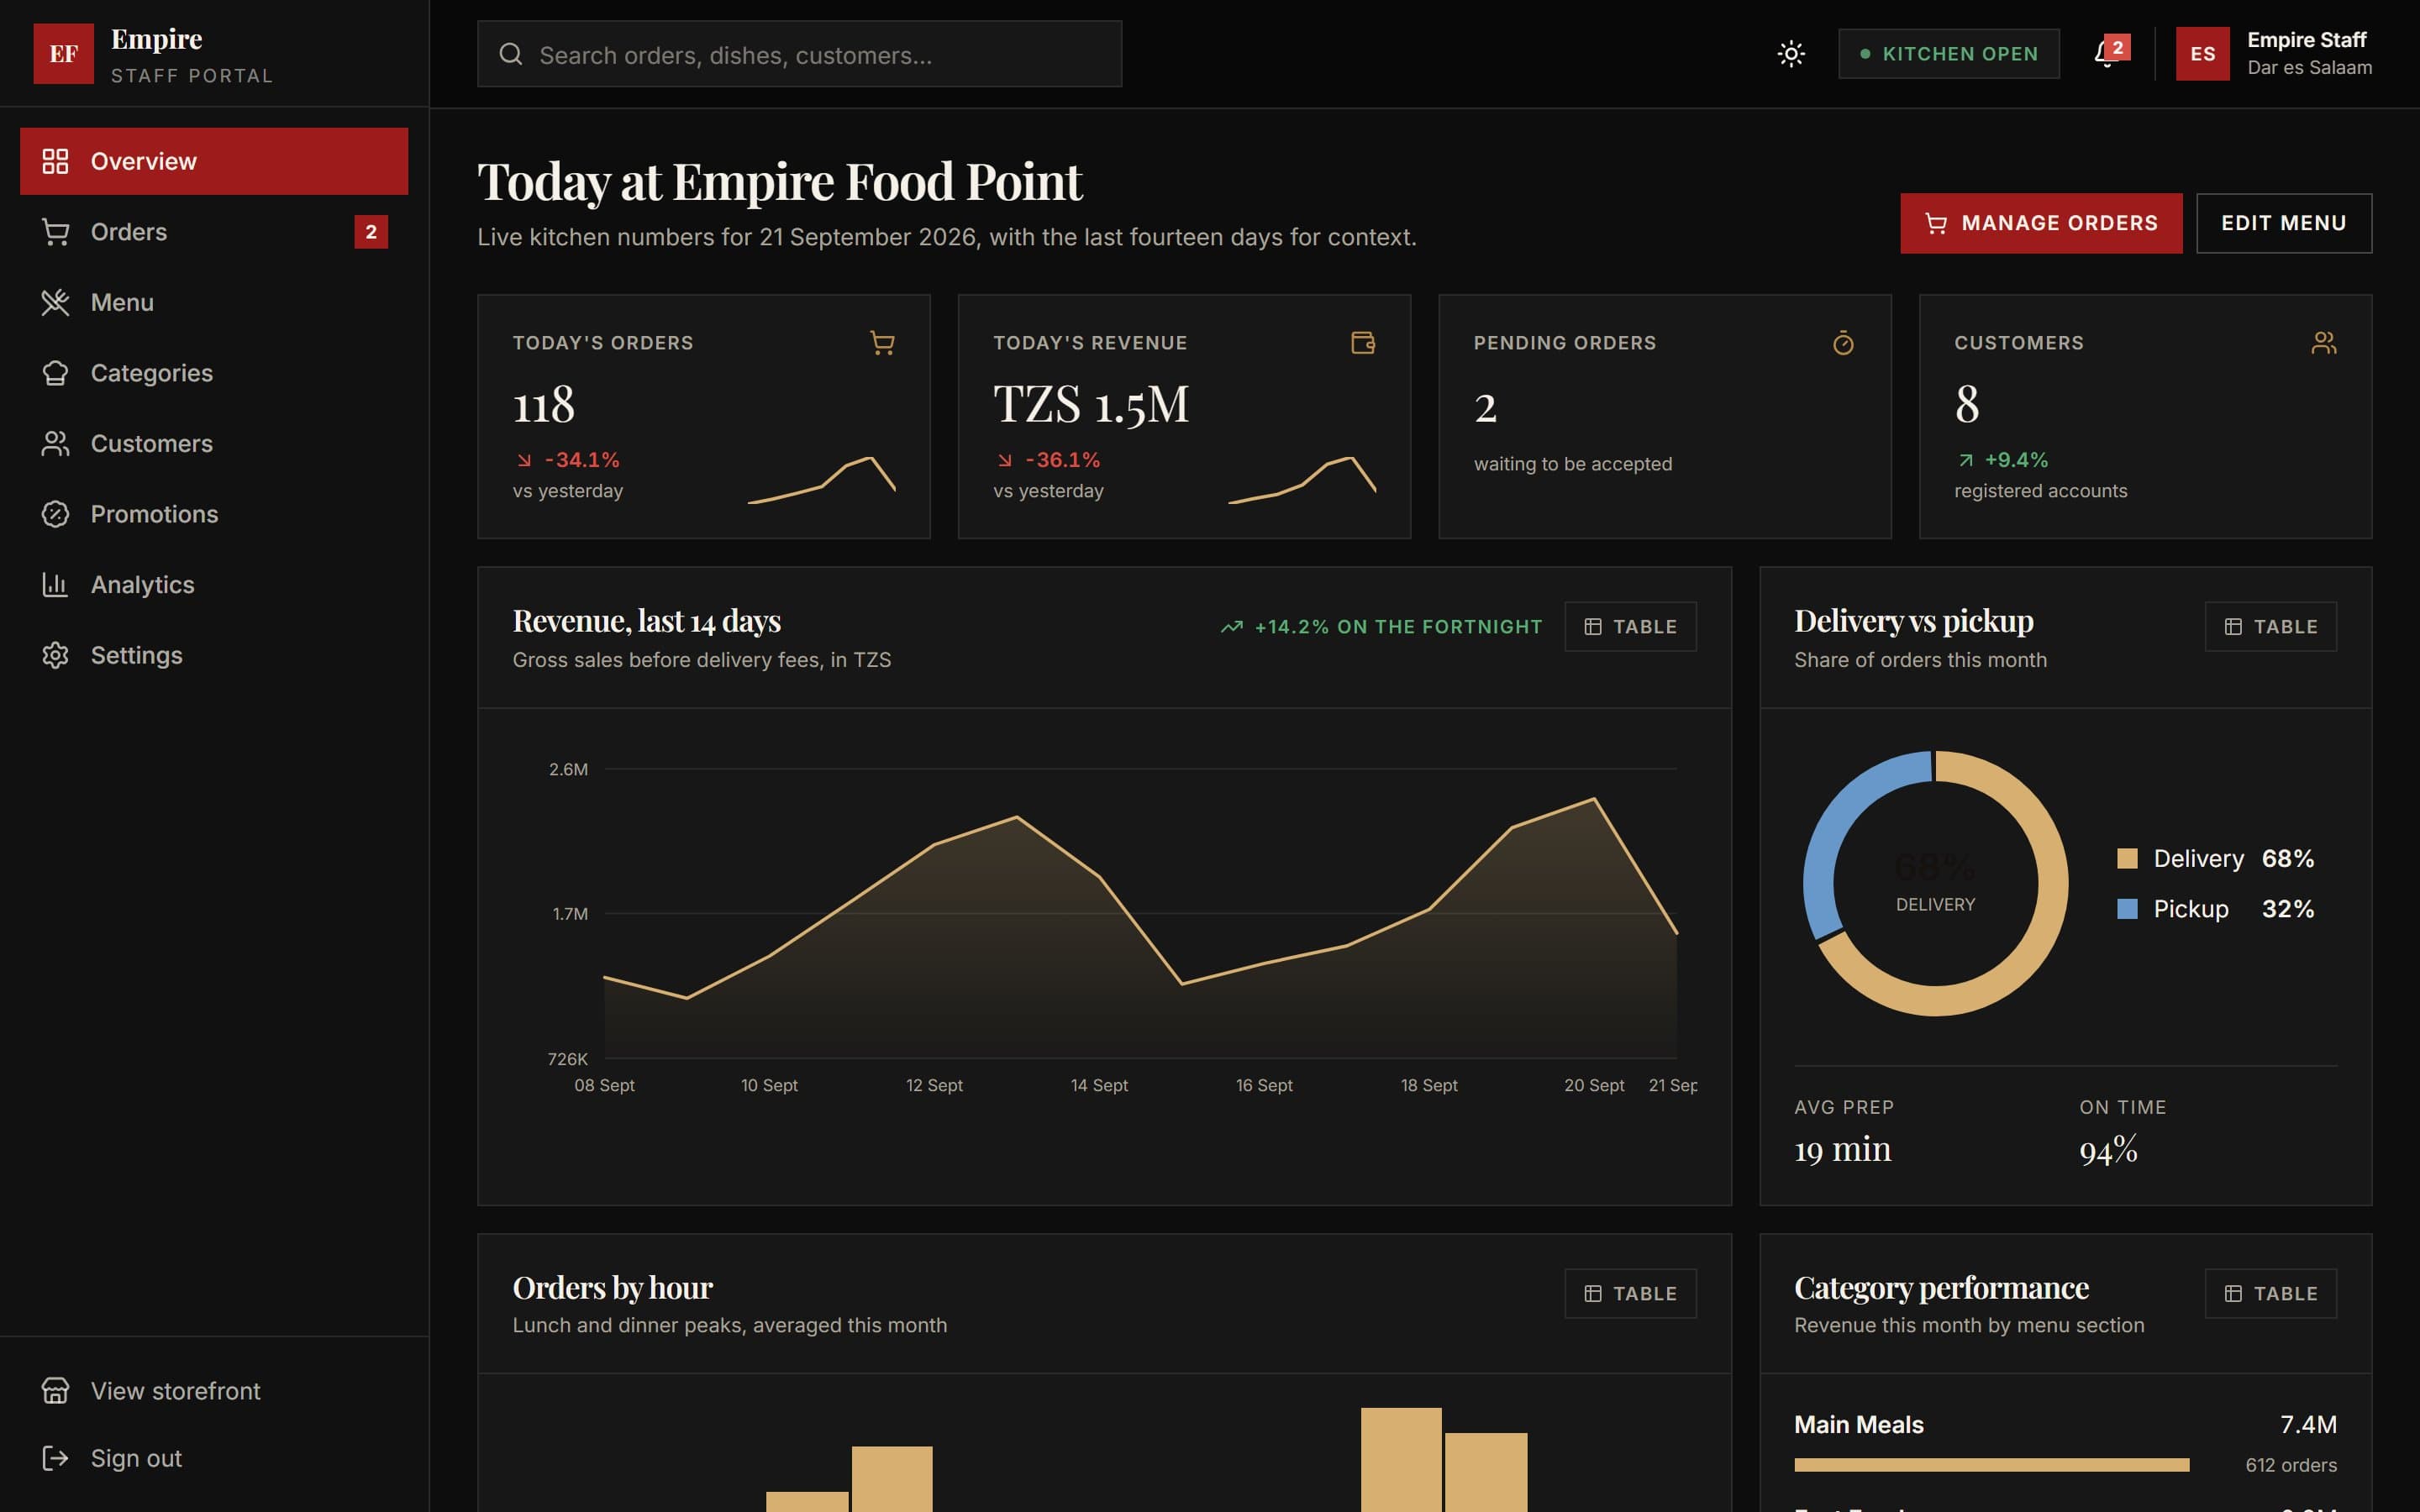
Task: Click the Manage Orders button
Action: click(2041, 223)
